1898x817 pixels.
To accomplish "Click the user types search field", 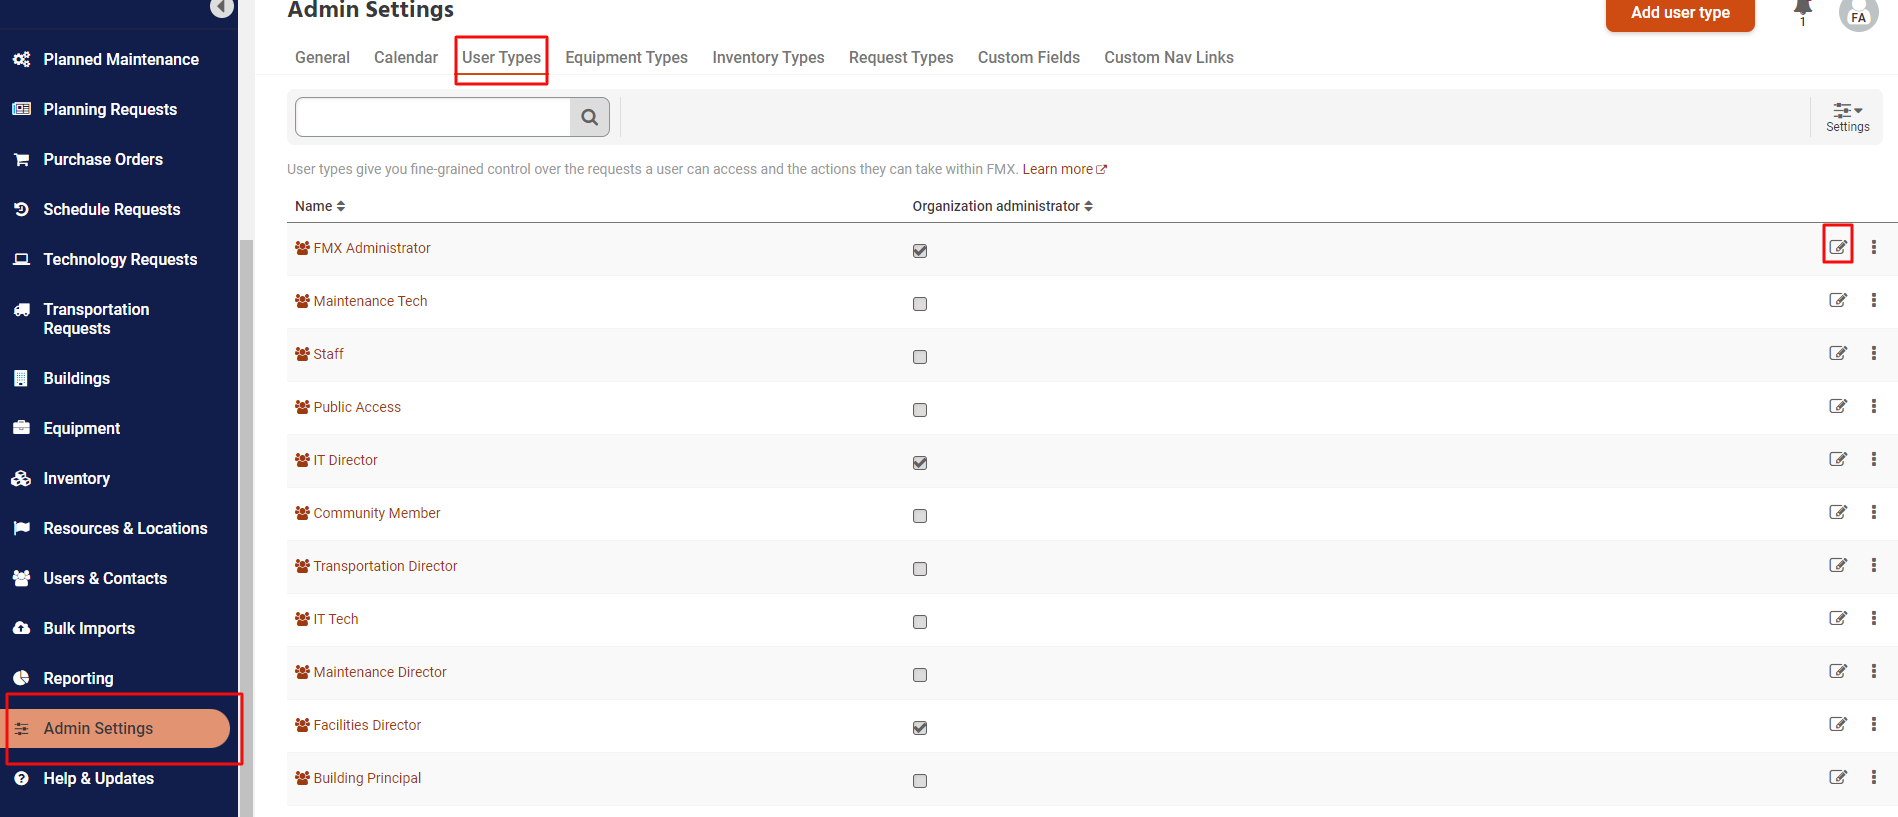I will [433, 117].
